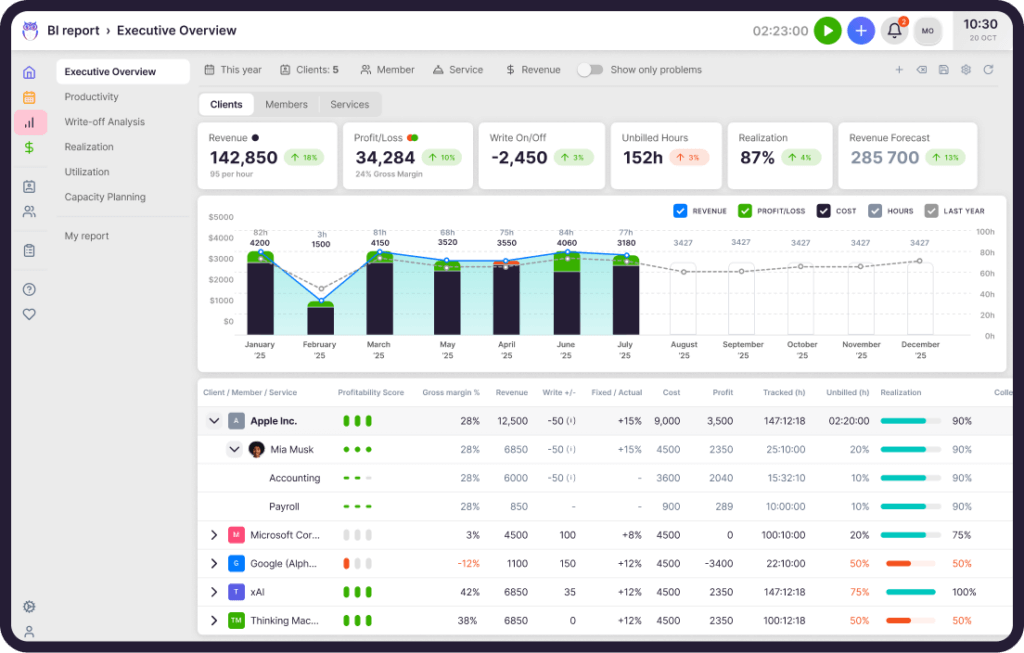Click the refresh icon in the filter bar

pyautogui.click(x=988, y=70)
